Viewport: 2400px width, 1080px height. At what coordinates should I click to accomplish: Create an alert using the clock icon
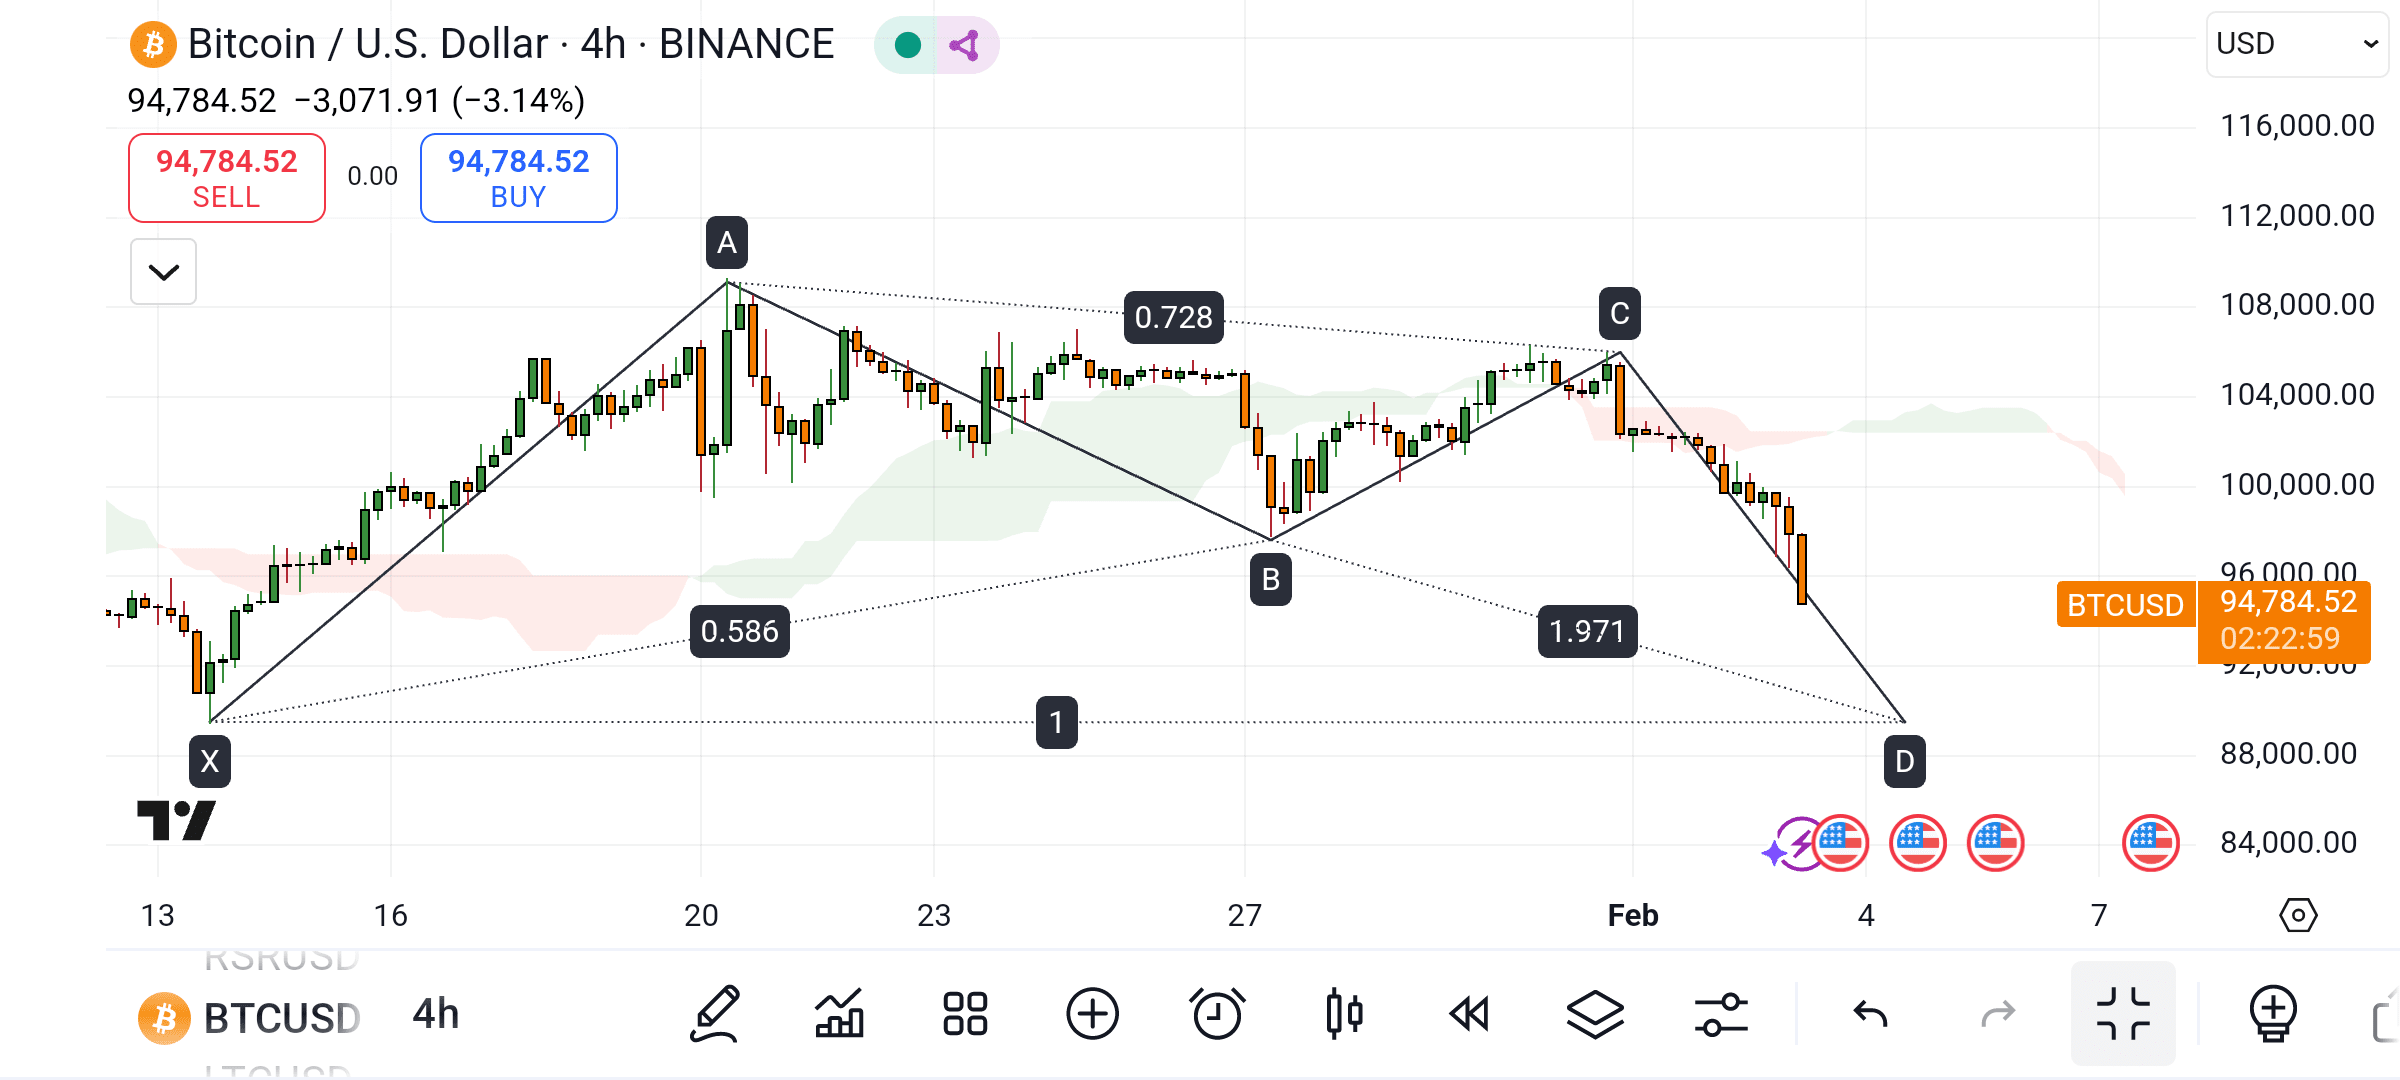click(x=1218, y=1014)
